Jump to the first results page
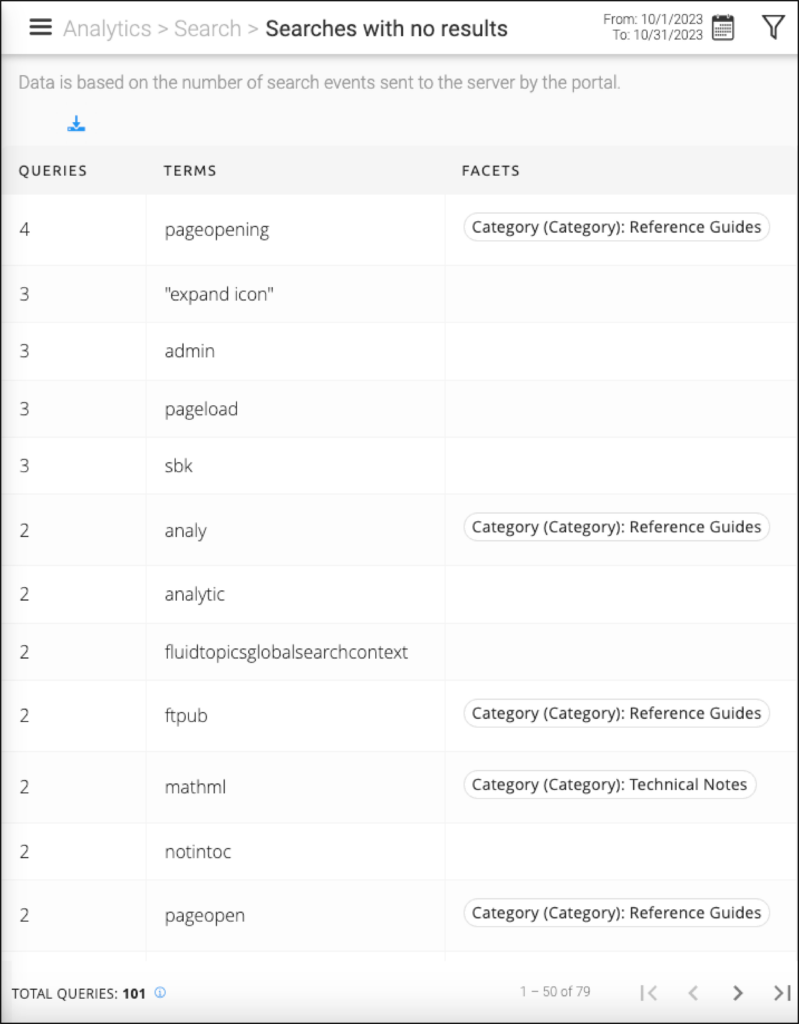 pyautogui.click(x=648, y=993)
